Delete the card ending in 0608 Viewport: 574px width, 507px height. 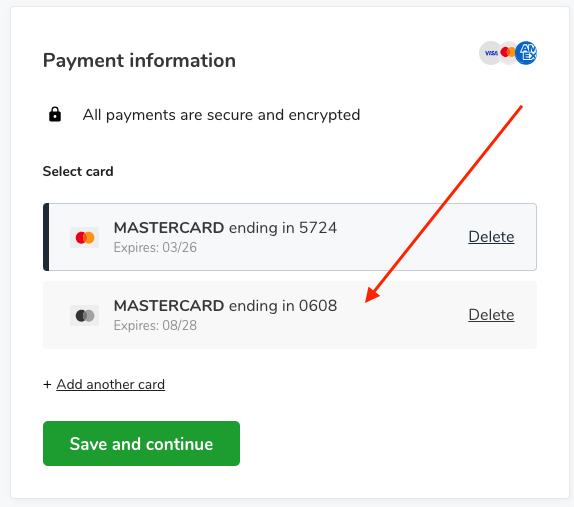point(491,315)
